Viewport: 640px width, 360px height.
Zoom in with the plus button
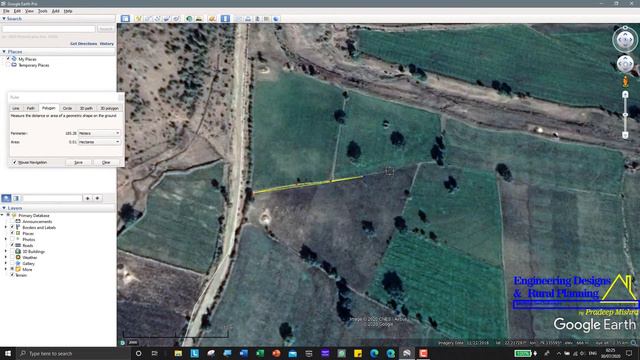point(625,95)
